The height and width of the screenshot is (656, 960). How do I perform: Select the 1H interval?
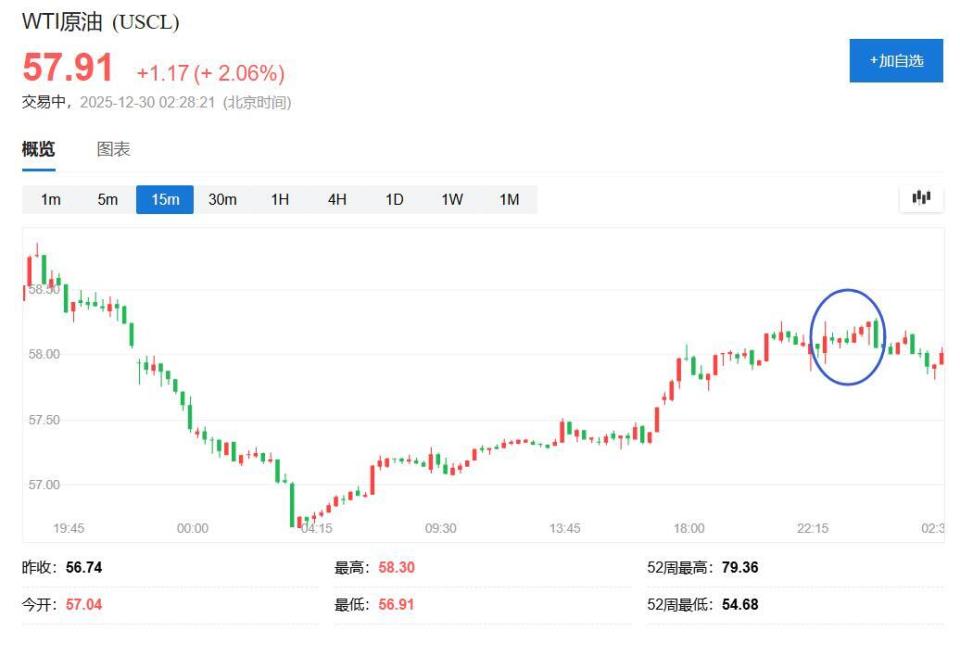pyautogui.click(x=279, y=199)
